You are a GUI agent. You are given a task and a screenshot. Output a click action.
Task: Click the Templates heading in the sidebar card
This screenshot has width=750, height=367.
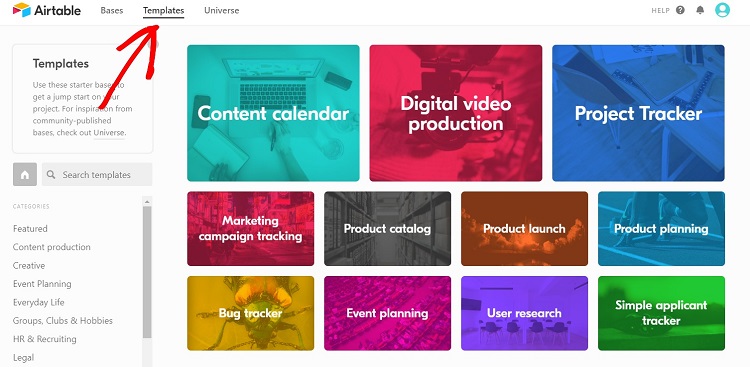coord(61,64)
